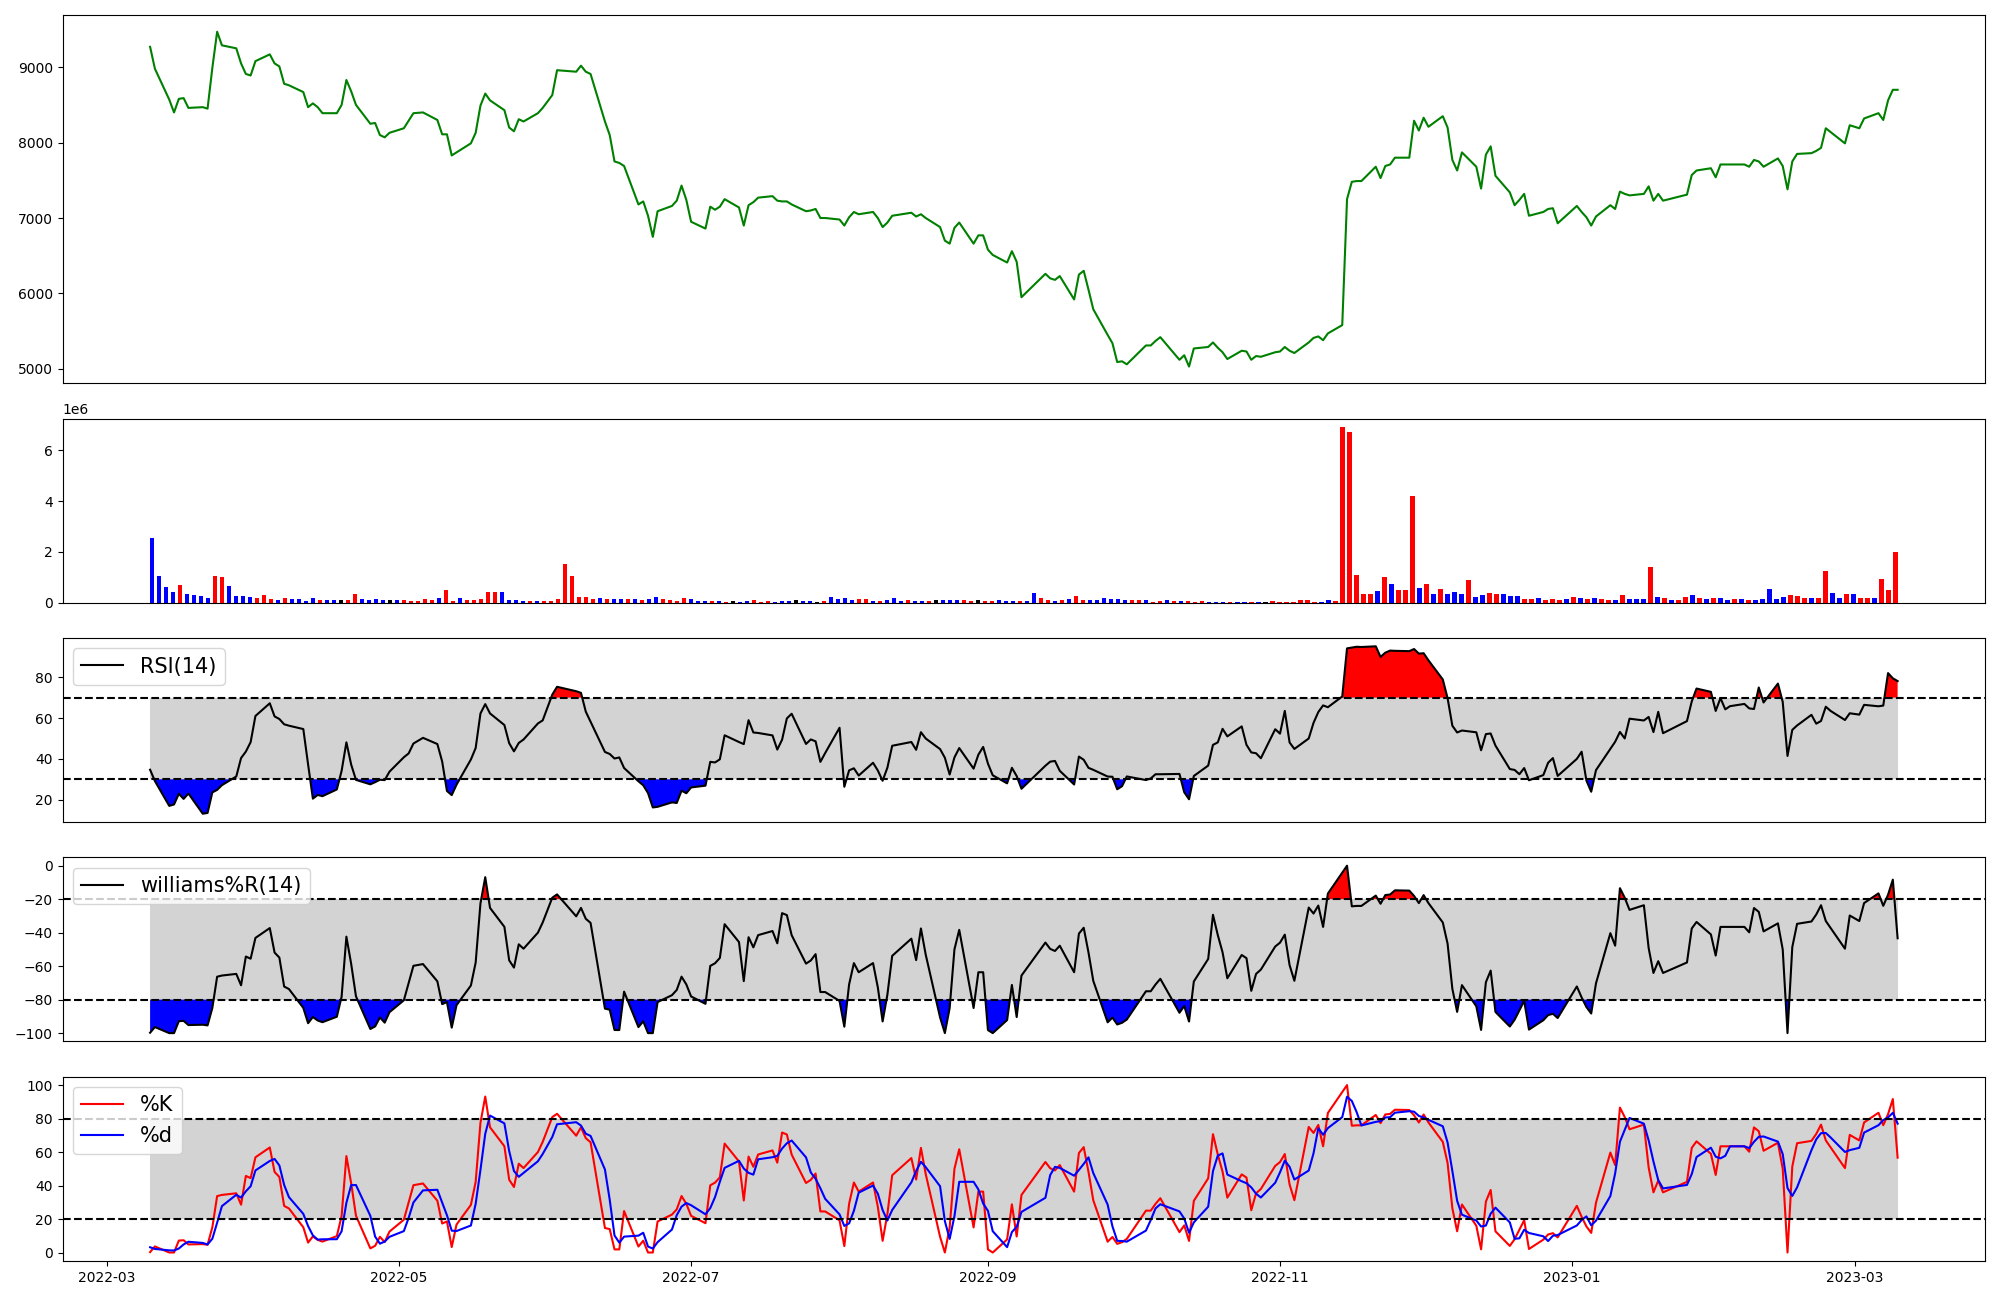Click the RSI(14) legend label
This screenshot has height=1300, width=2000.
(x=178, y=666)
